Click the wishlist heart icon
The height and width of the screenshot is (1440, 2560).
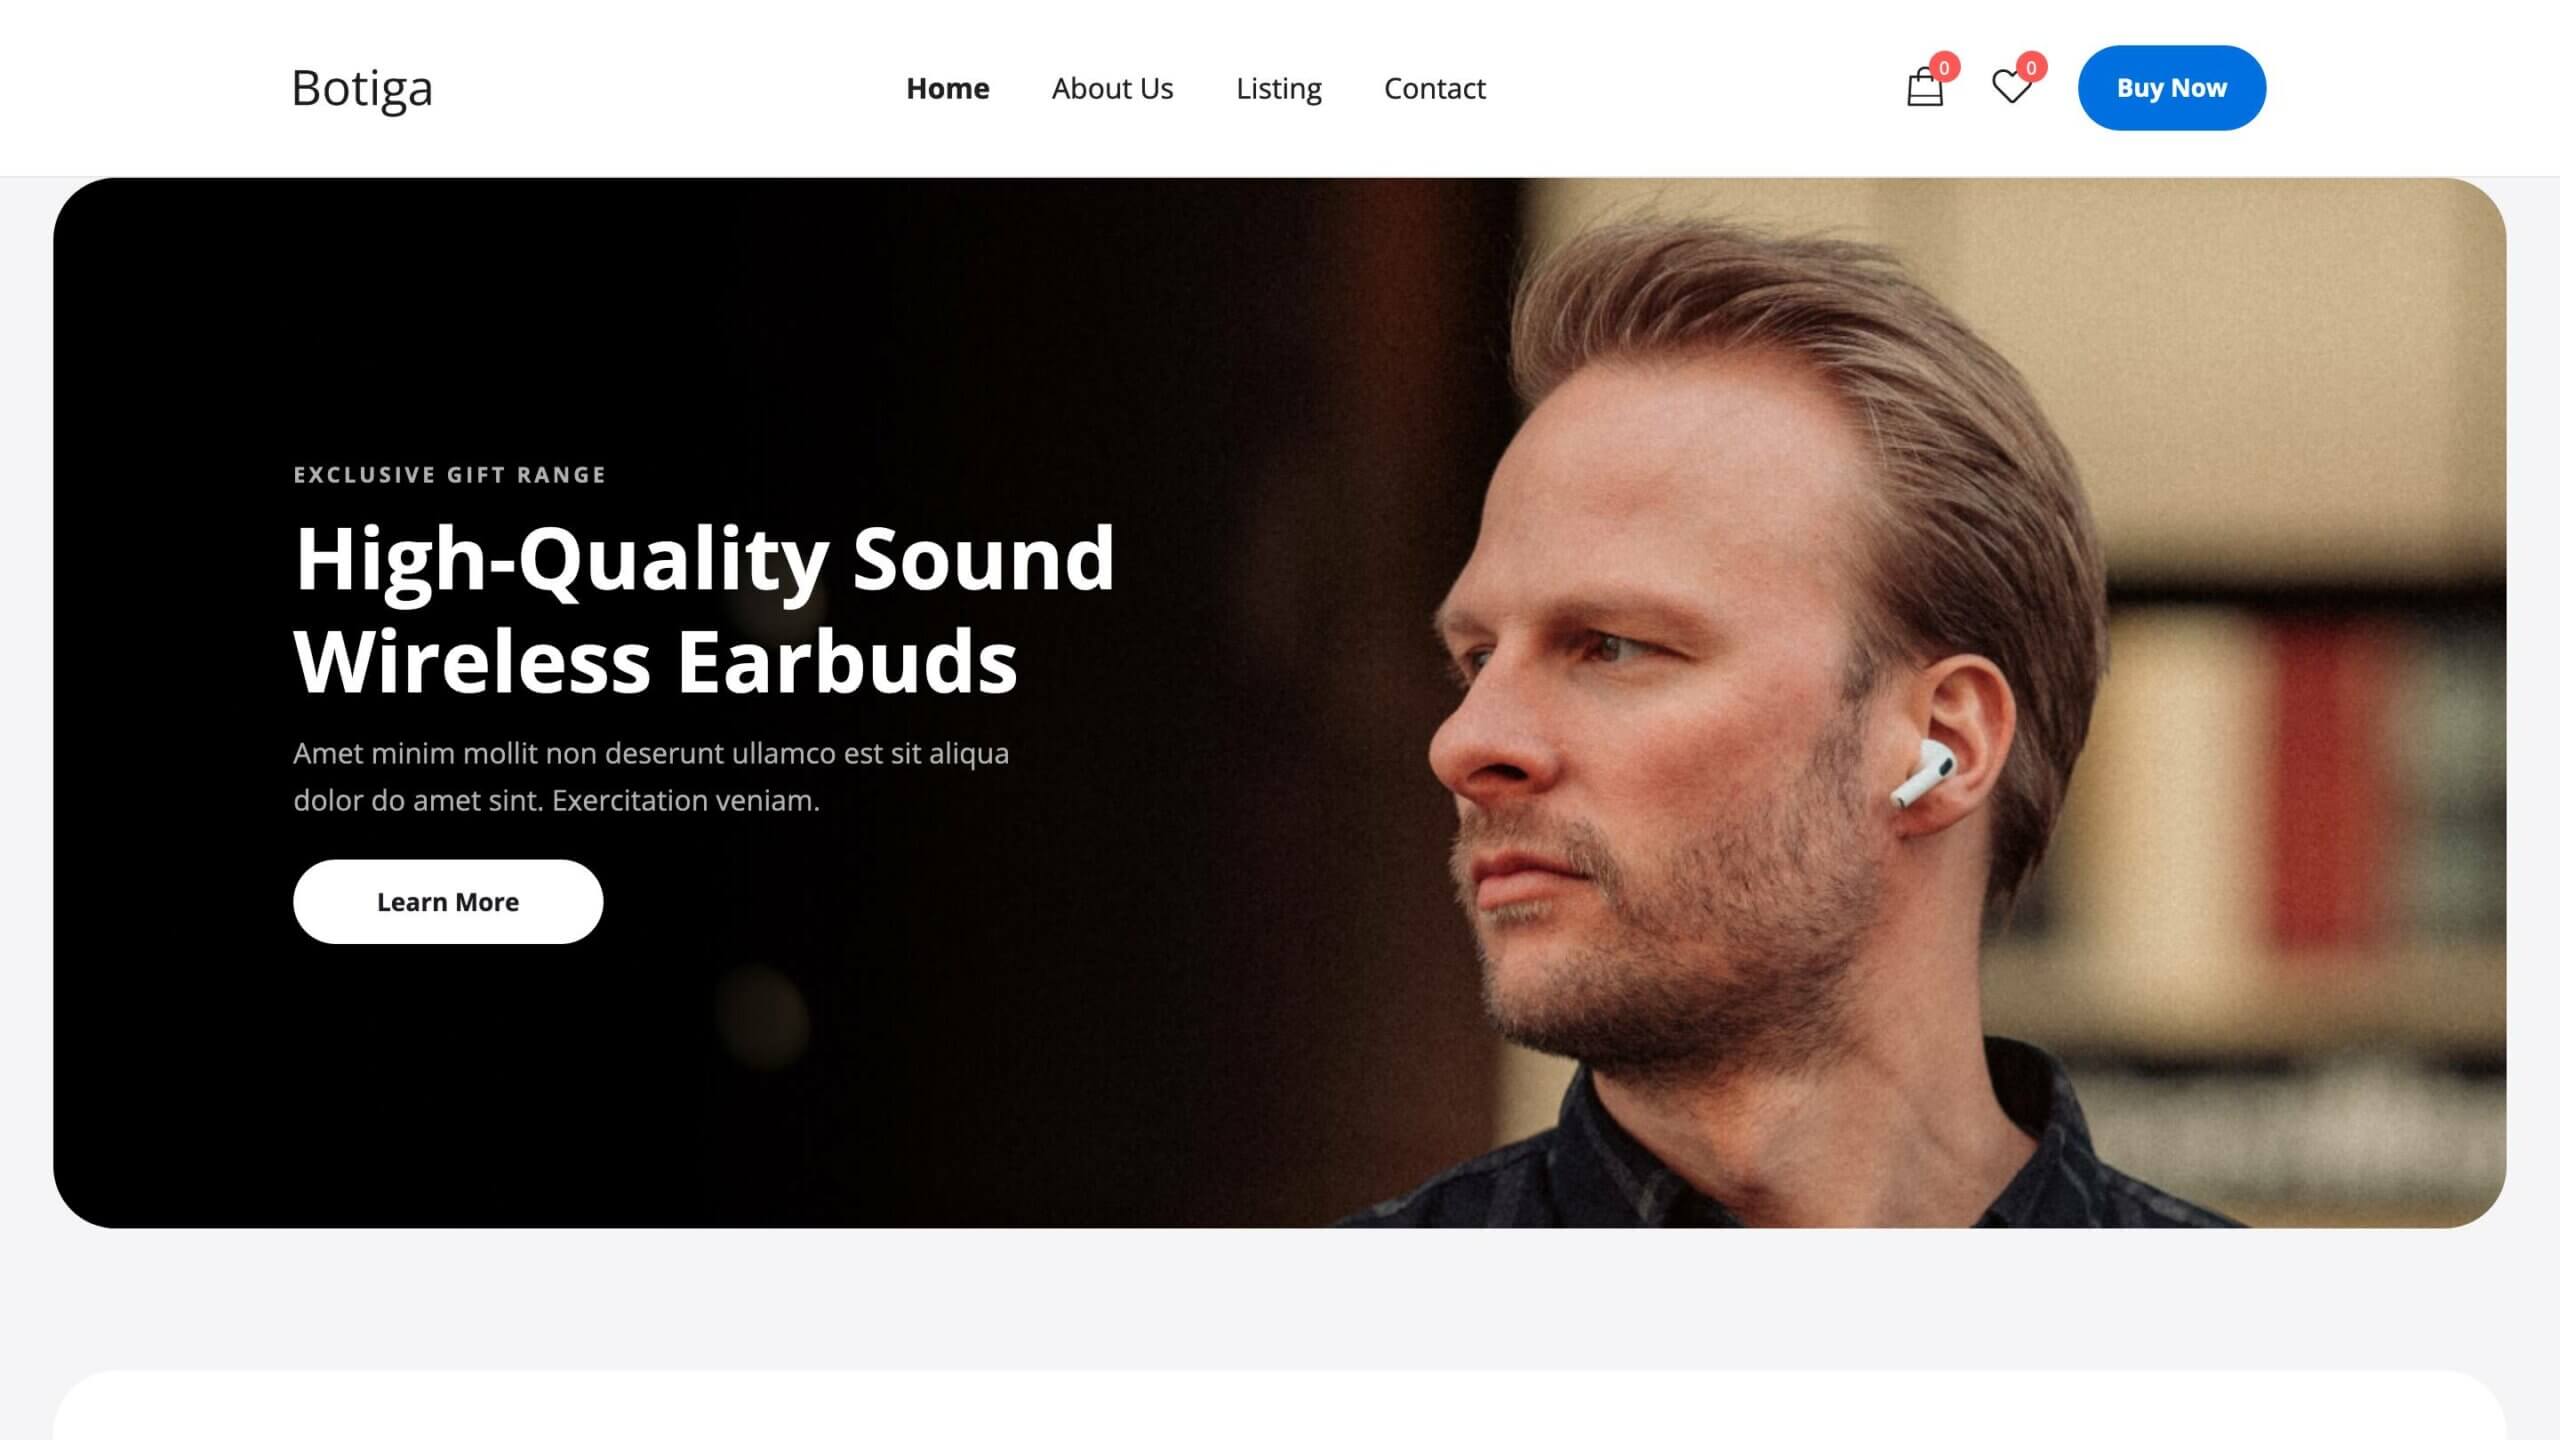point(2011,87)
